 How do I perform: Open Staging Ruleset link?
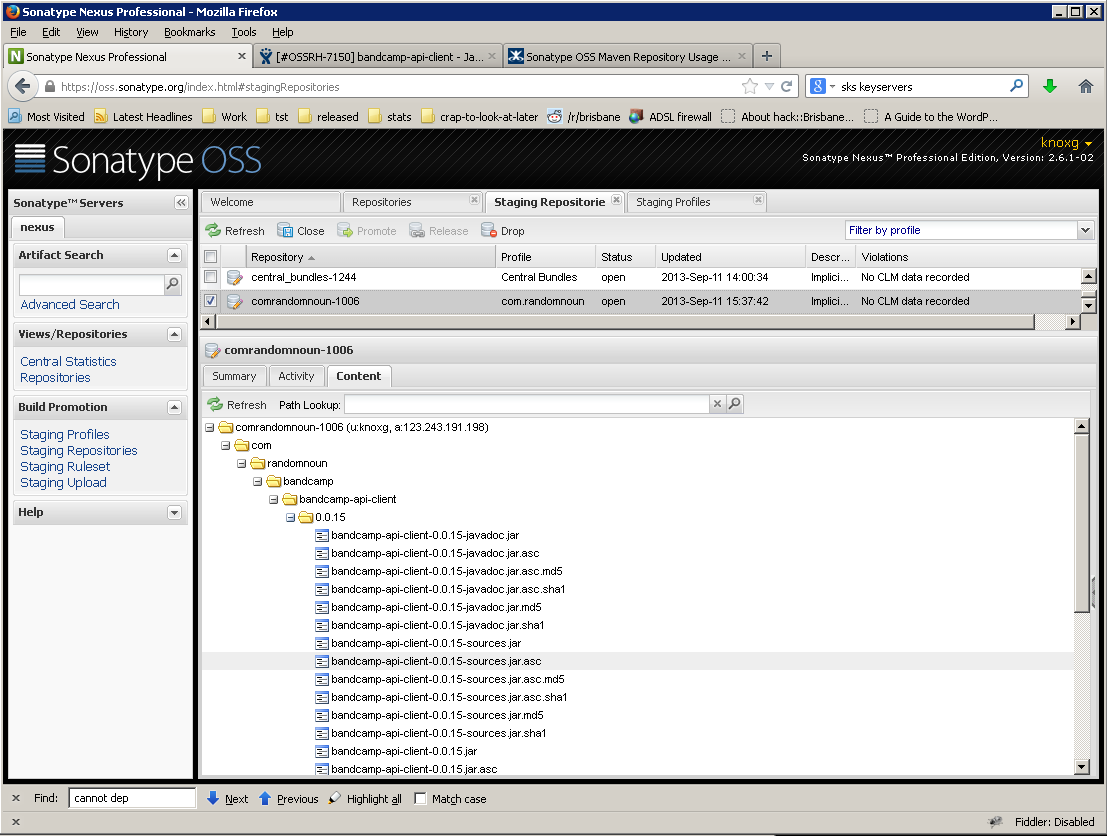pos(65,467)
